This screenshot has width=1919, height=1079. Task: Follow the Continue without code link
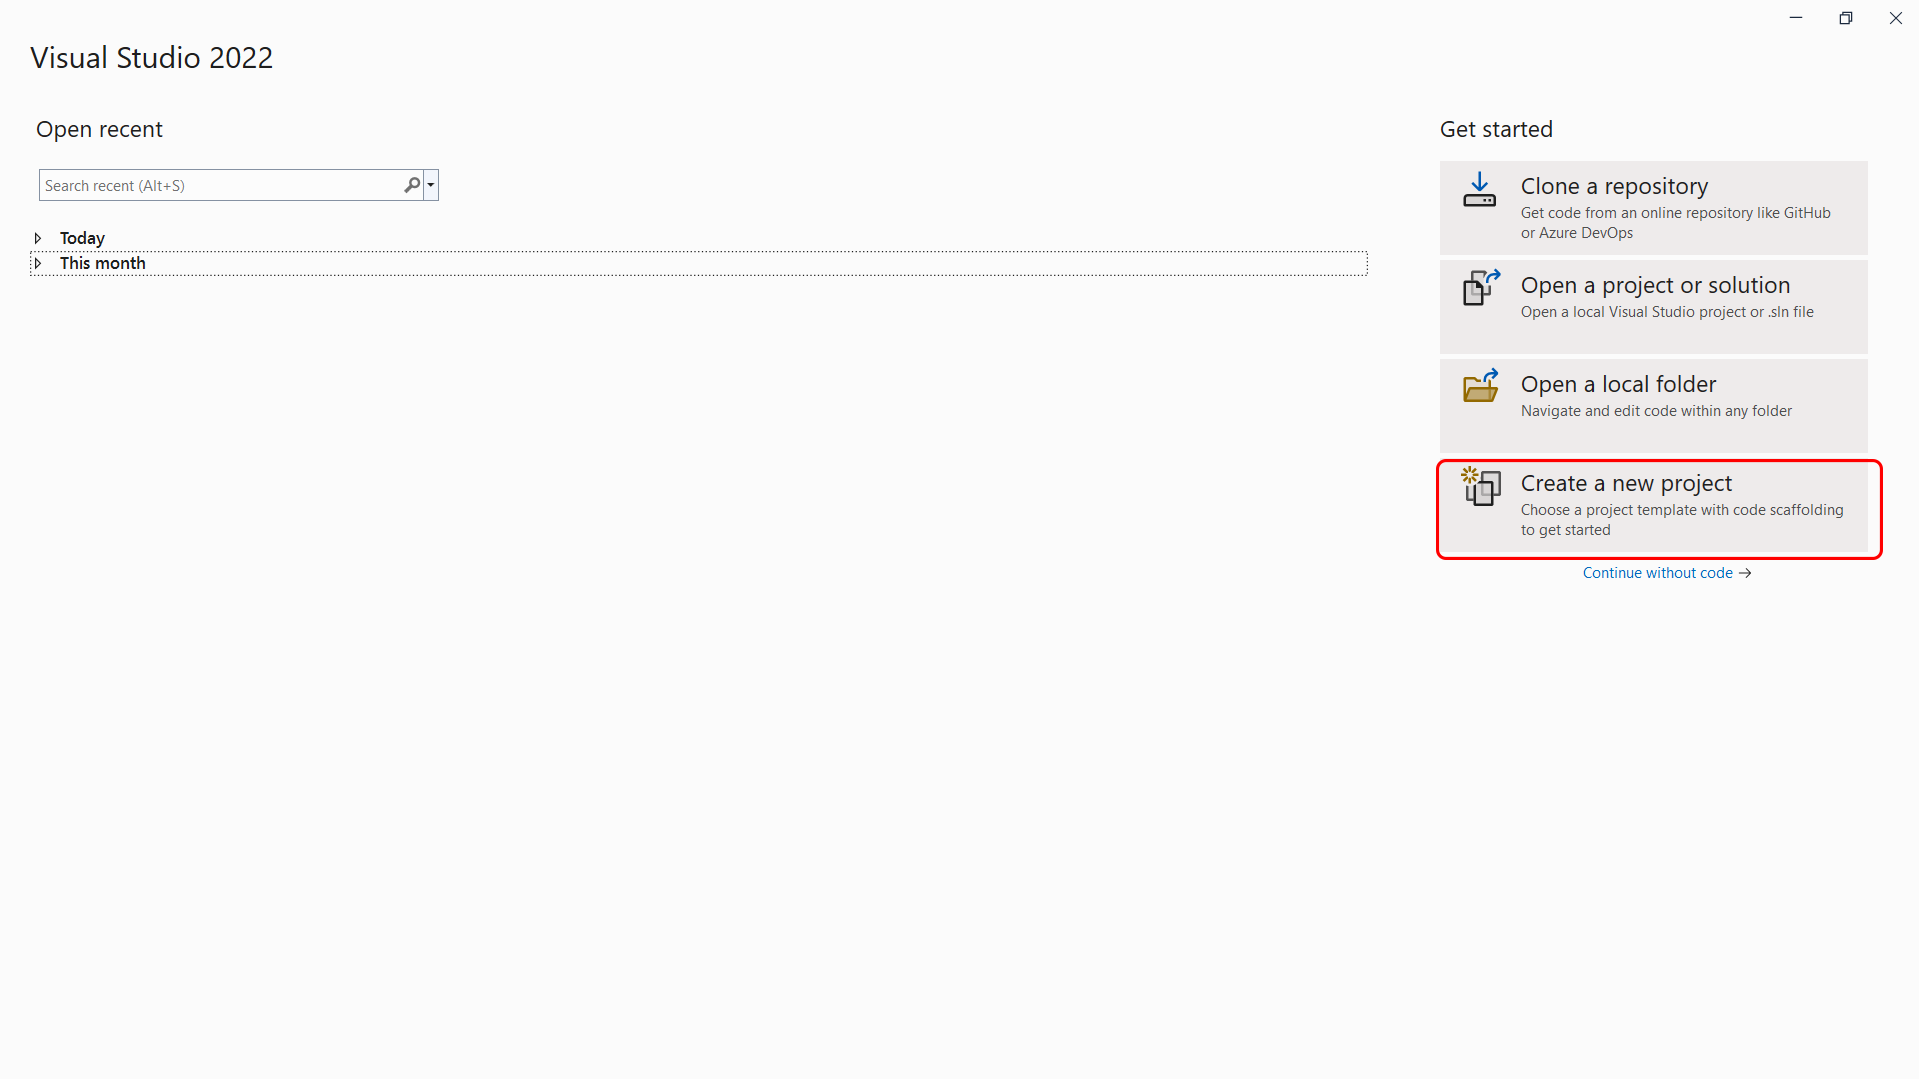(x=1657, y=573)
